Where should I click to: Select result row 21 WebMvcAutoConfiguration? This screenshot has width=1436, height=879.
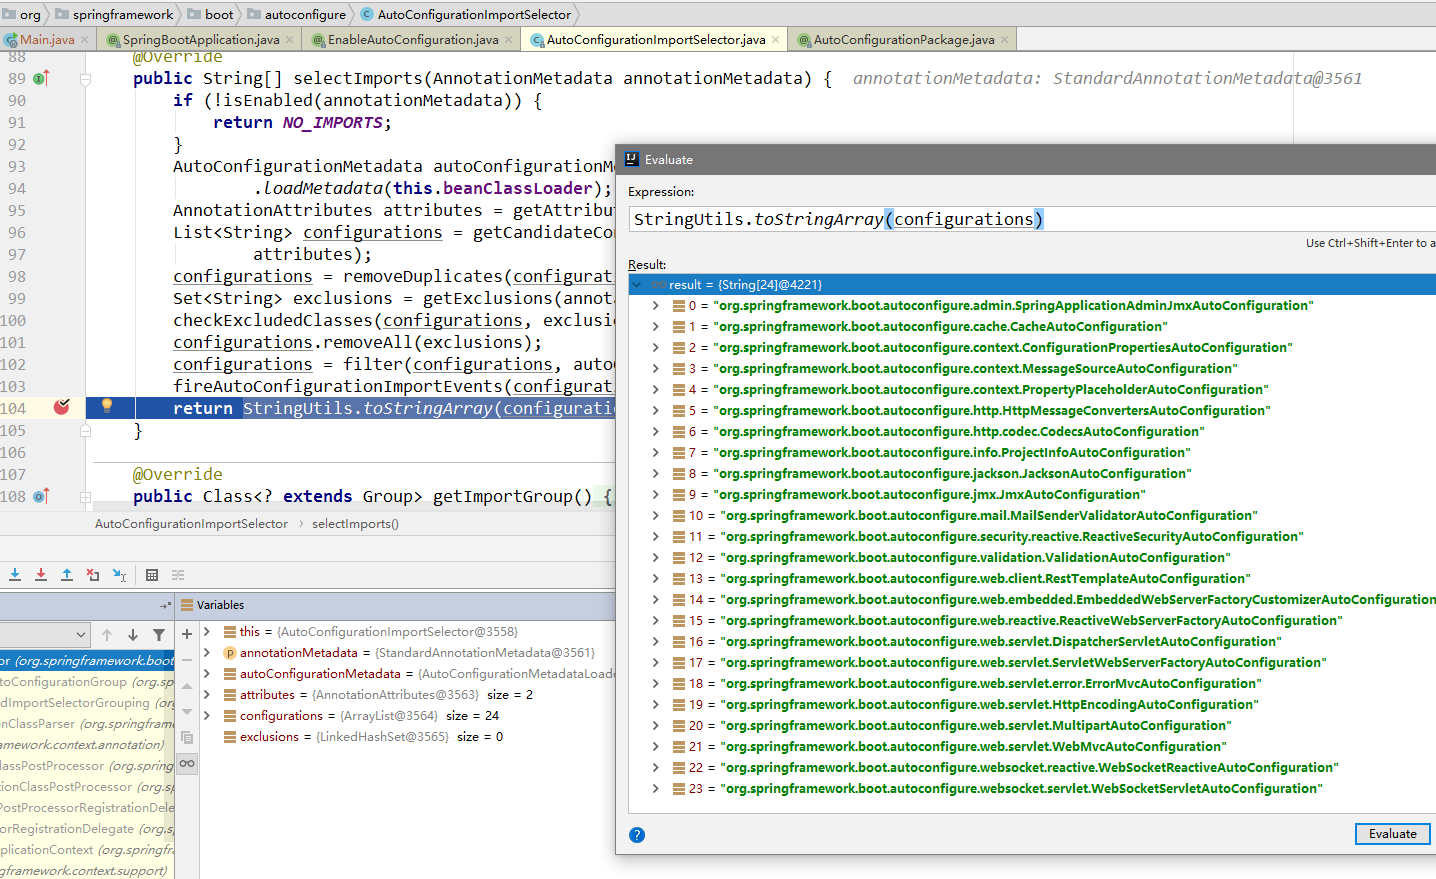tap(1032, 746)
